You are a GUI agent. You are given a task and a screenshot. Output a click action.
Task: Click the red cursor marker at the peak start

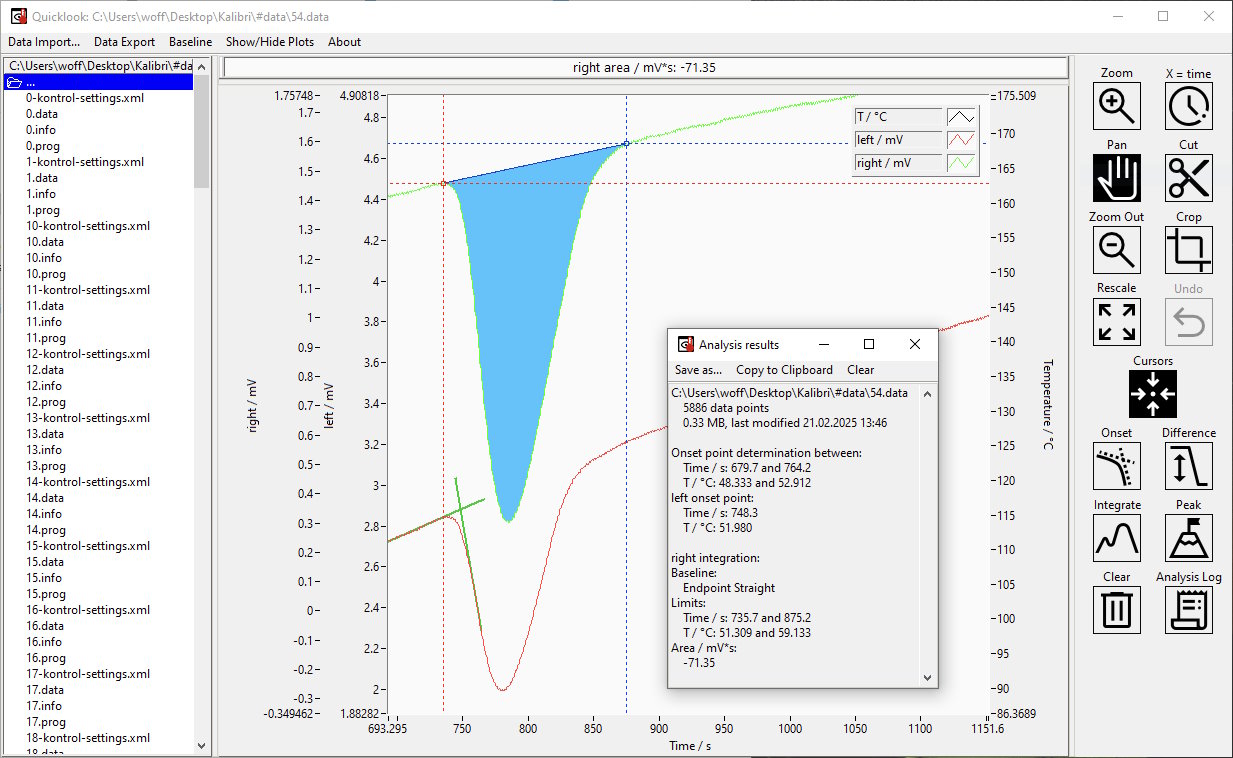[x=443, y=183]
